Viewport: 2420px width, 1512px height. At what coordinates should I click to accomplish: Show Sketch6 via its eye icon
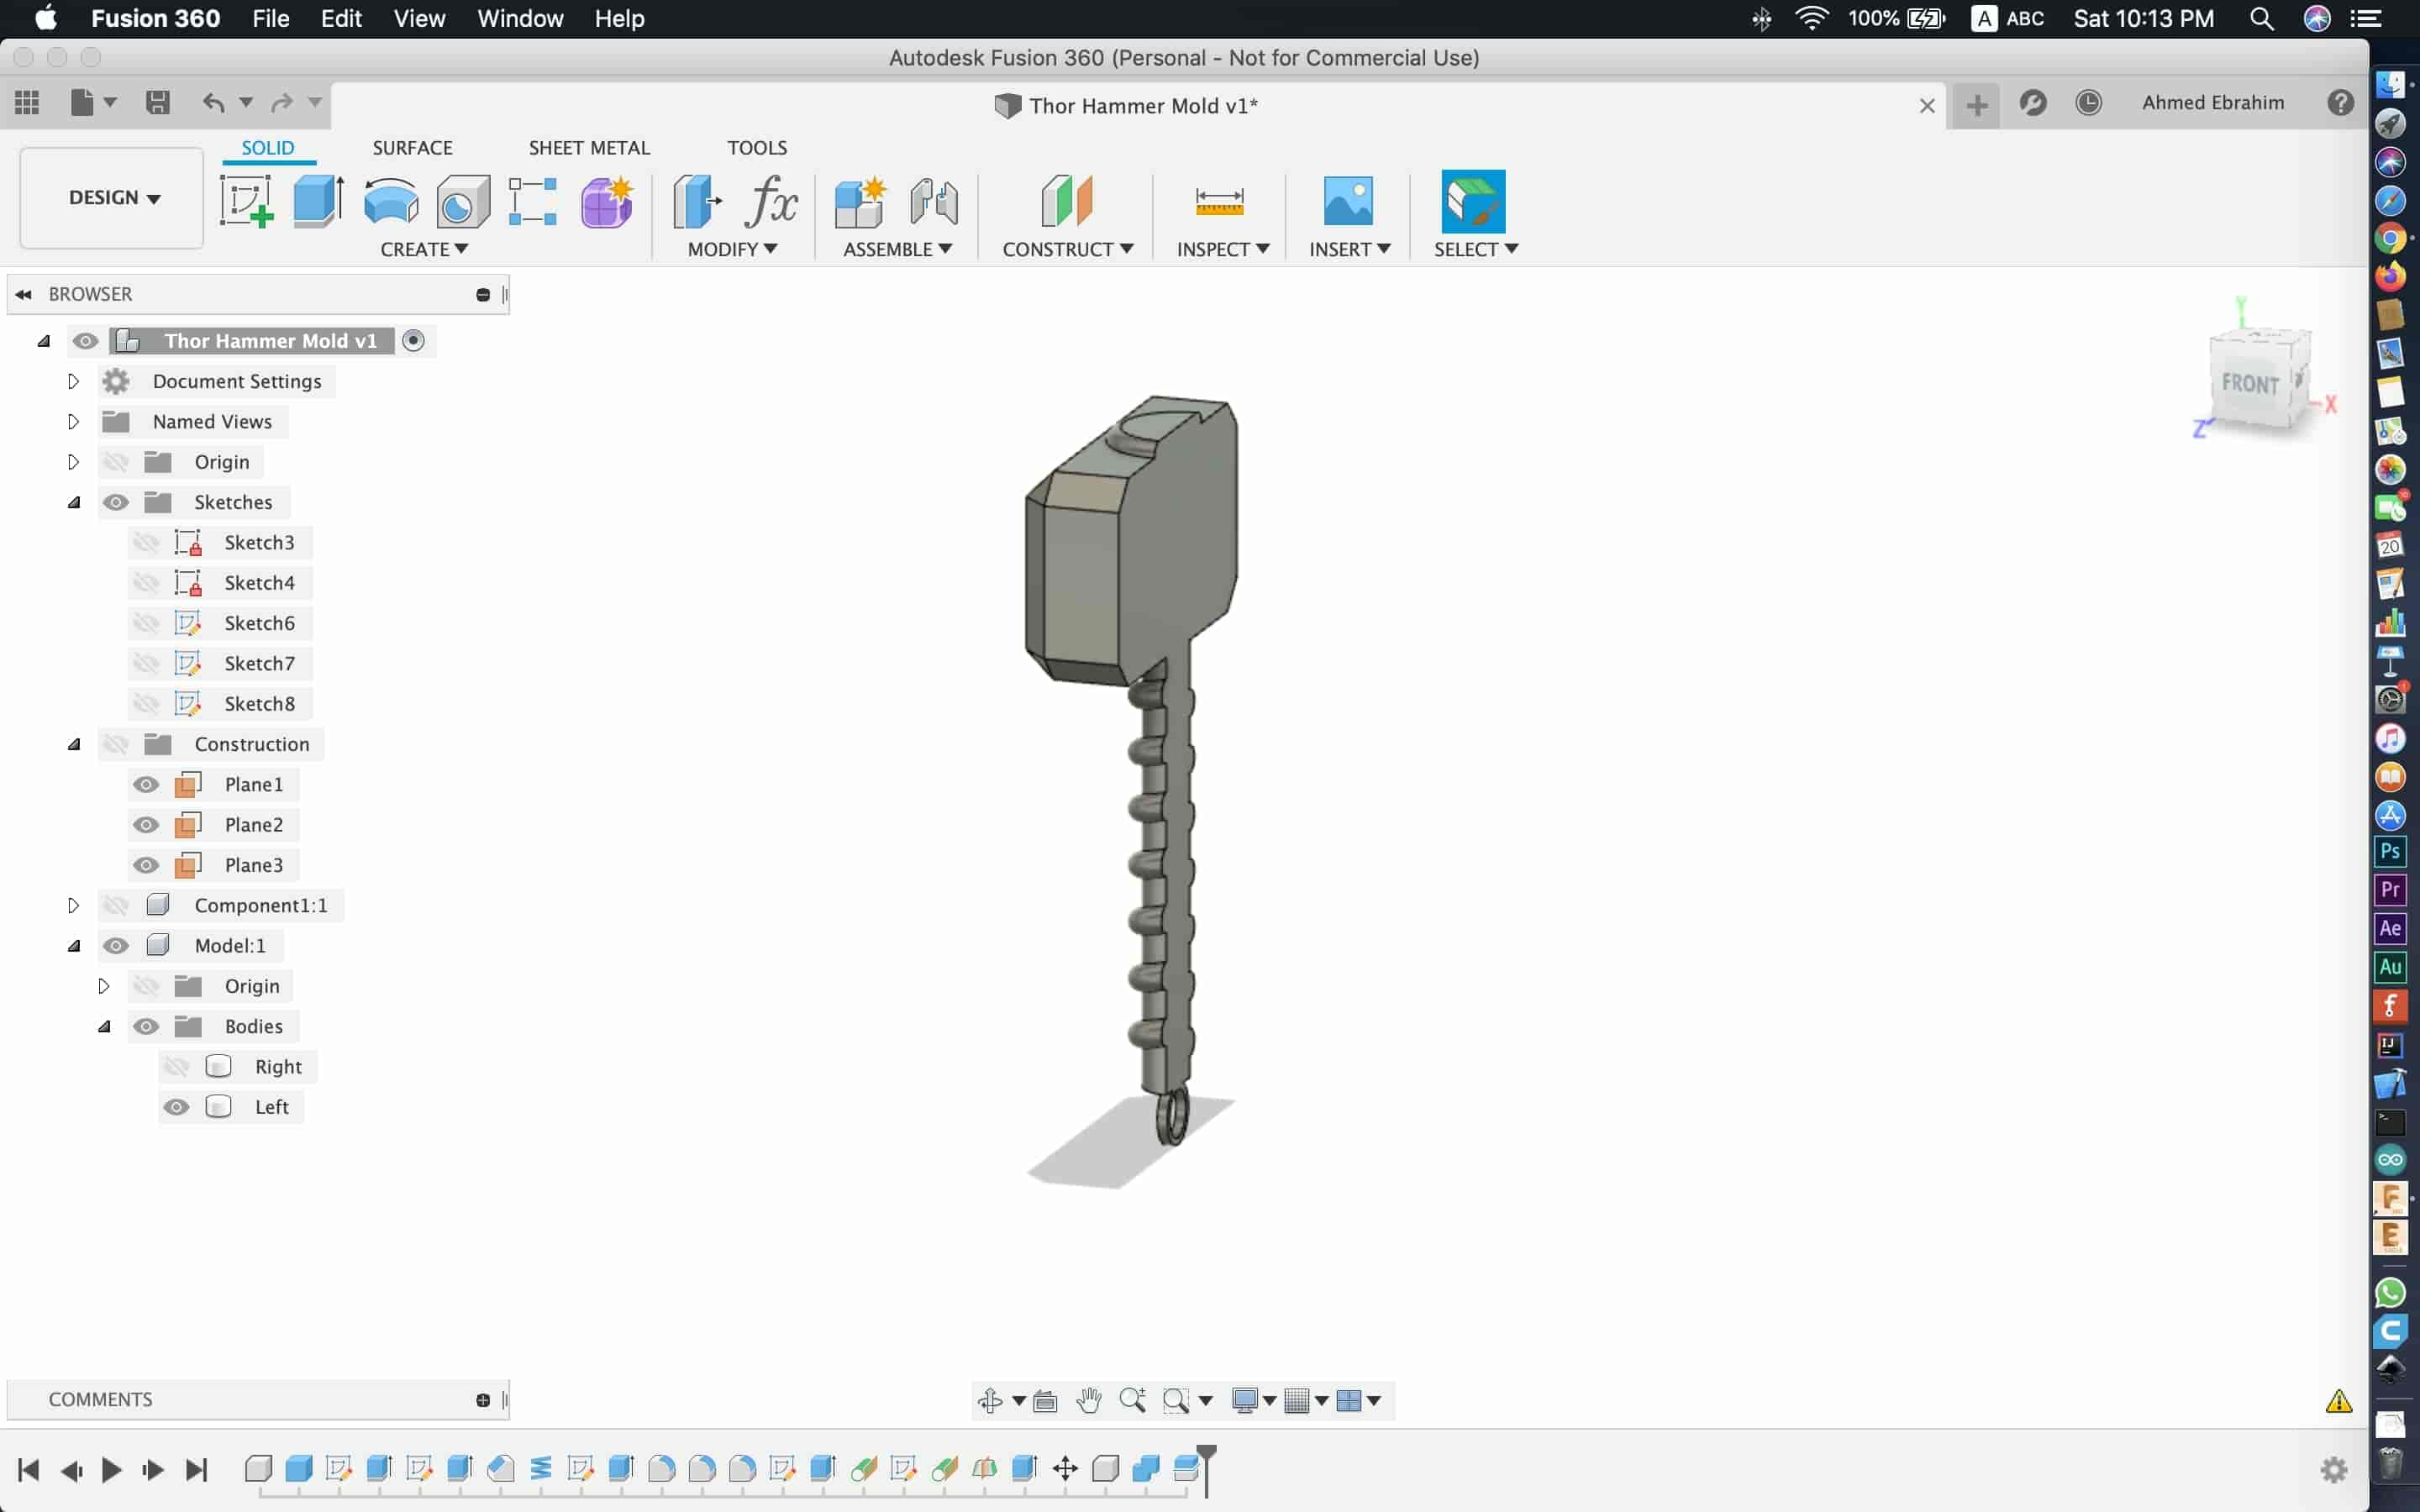[x=146, y=623]
